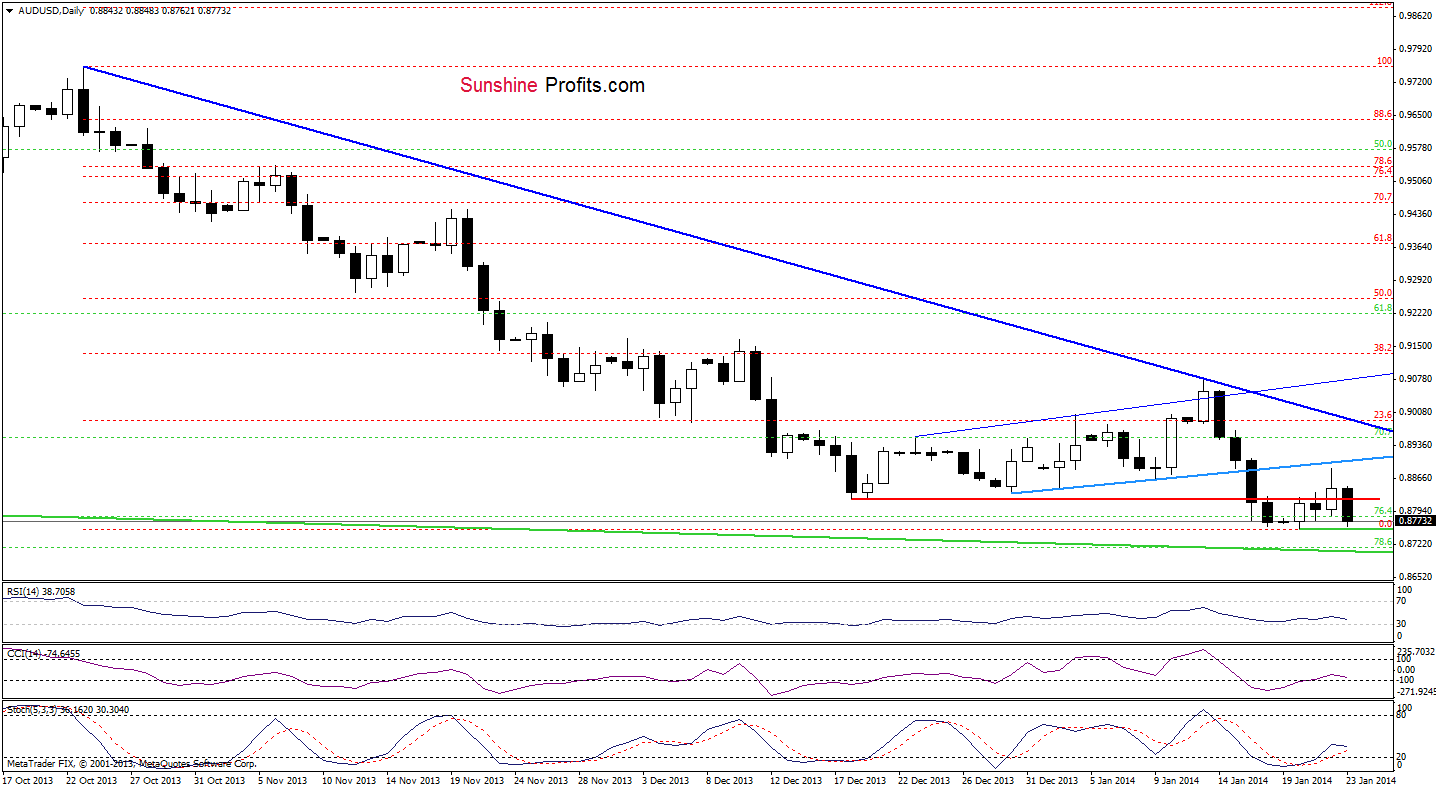1436x789 pixels.
Task: Click the red 0.0 Fibonacci level label
Action: [x=1386, y=523]
